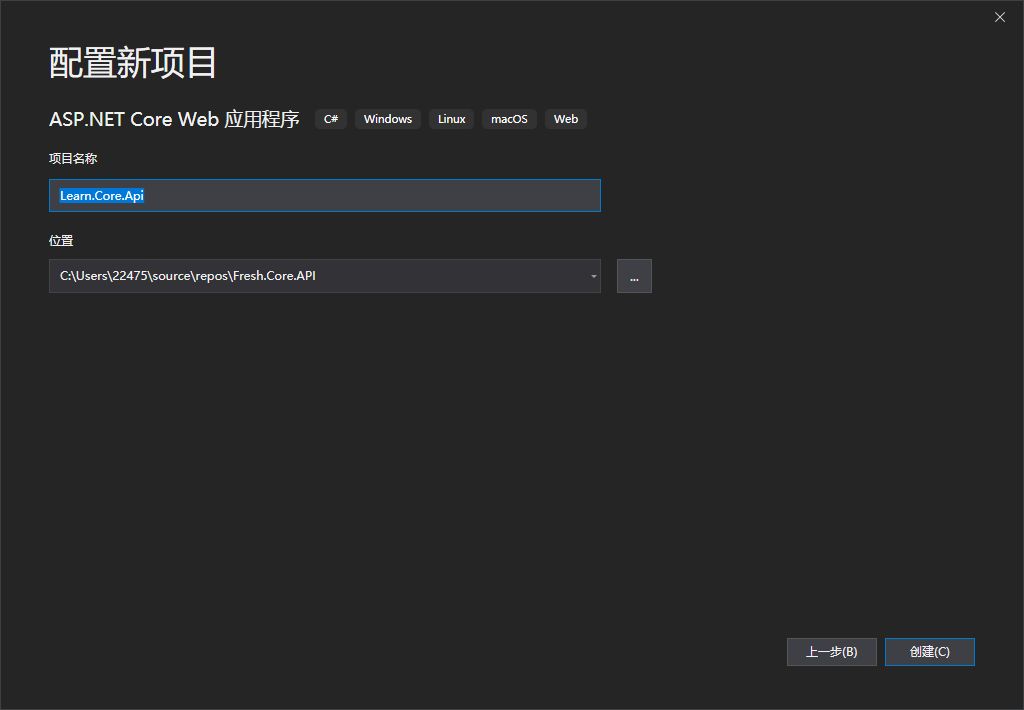The image size is (1024, 710).
Task: Click the Fresh.Core.API path text
Action: click(186, 275)
